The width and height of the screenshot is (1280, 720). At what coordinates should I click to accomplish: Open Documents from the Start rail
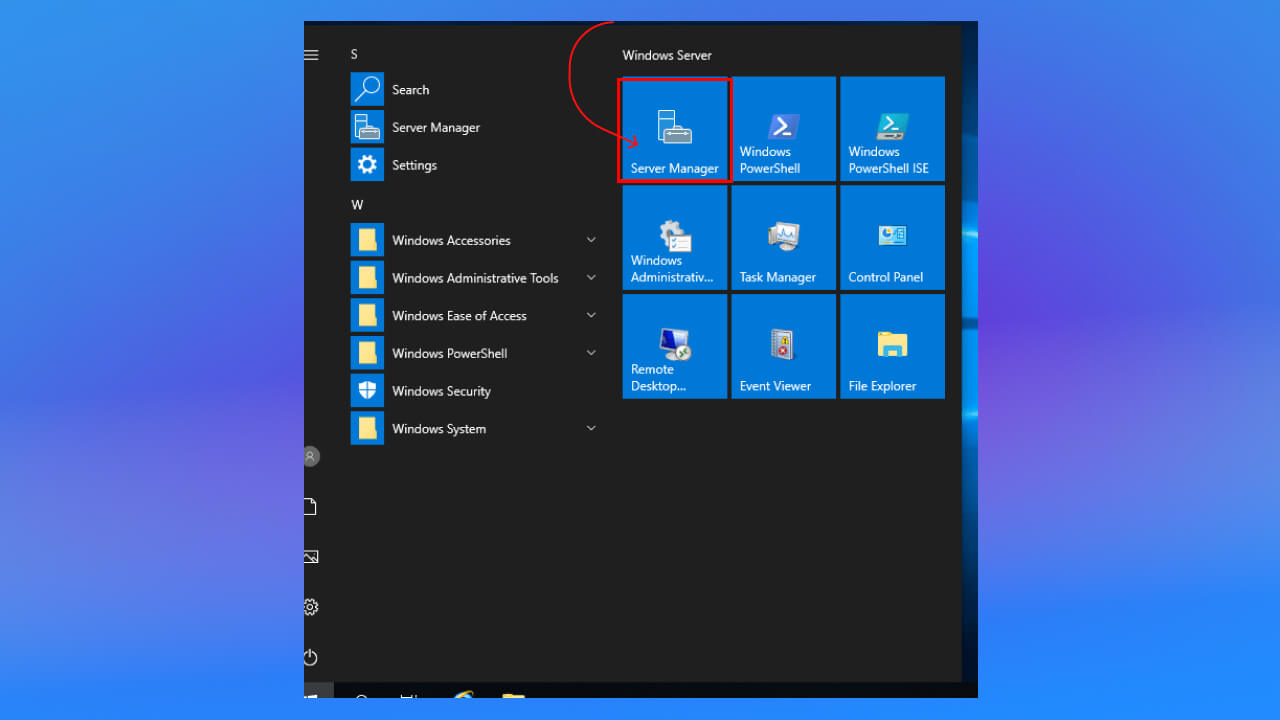[311, 507]
